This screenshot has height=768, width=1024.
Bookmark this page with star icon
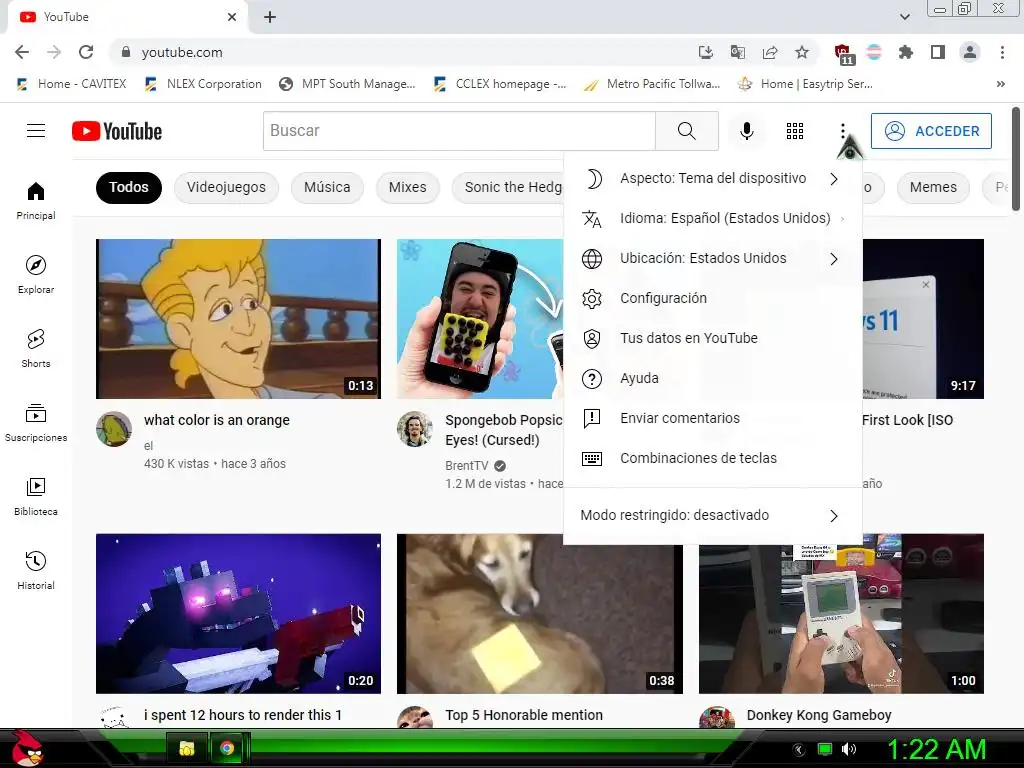[802, 52]
